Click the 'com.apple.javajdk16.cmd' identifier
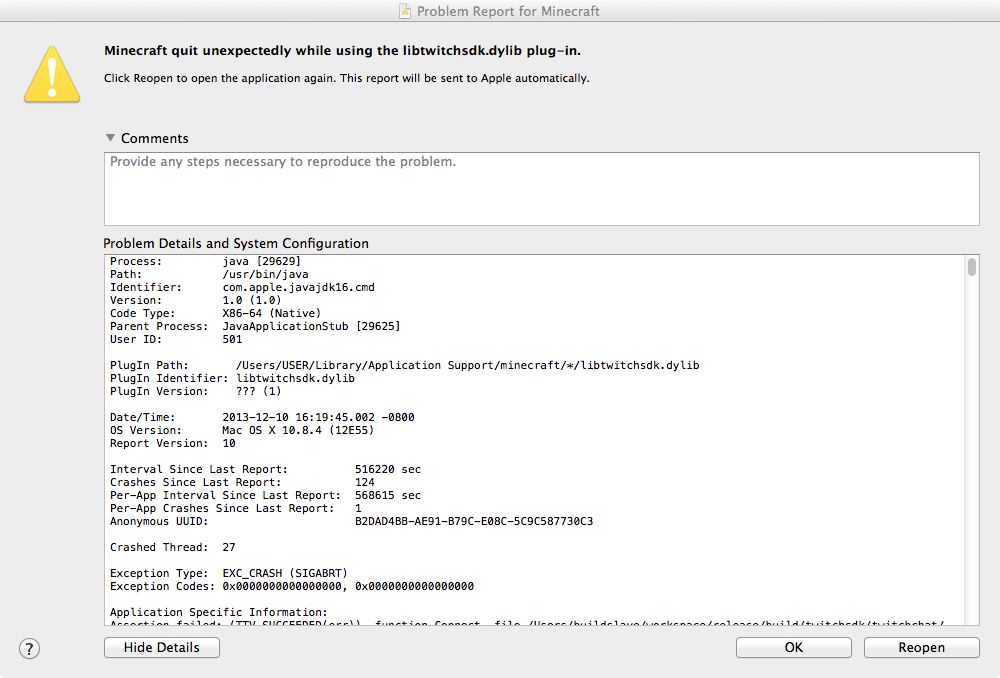The height and width of the screenshot is (678, 1000). [x=298, y=288]
